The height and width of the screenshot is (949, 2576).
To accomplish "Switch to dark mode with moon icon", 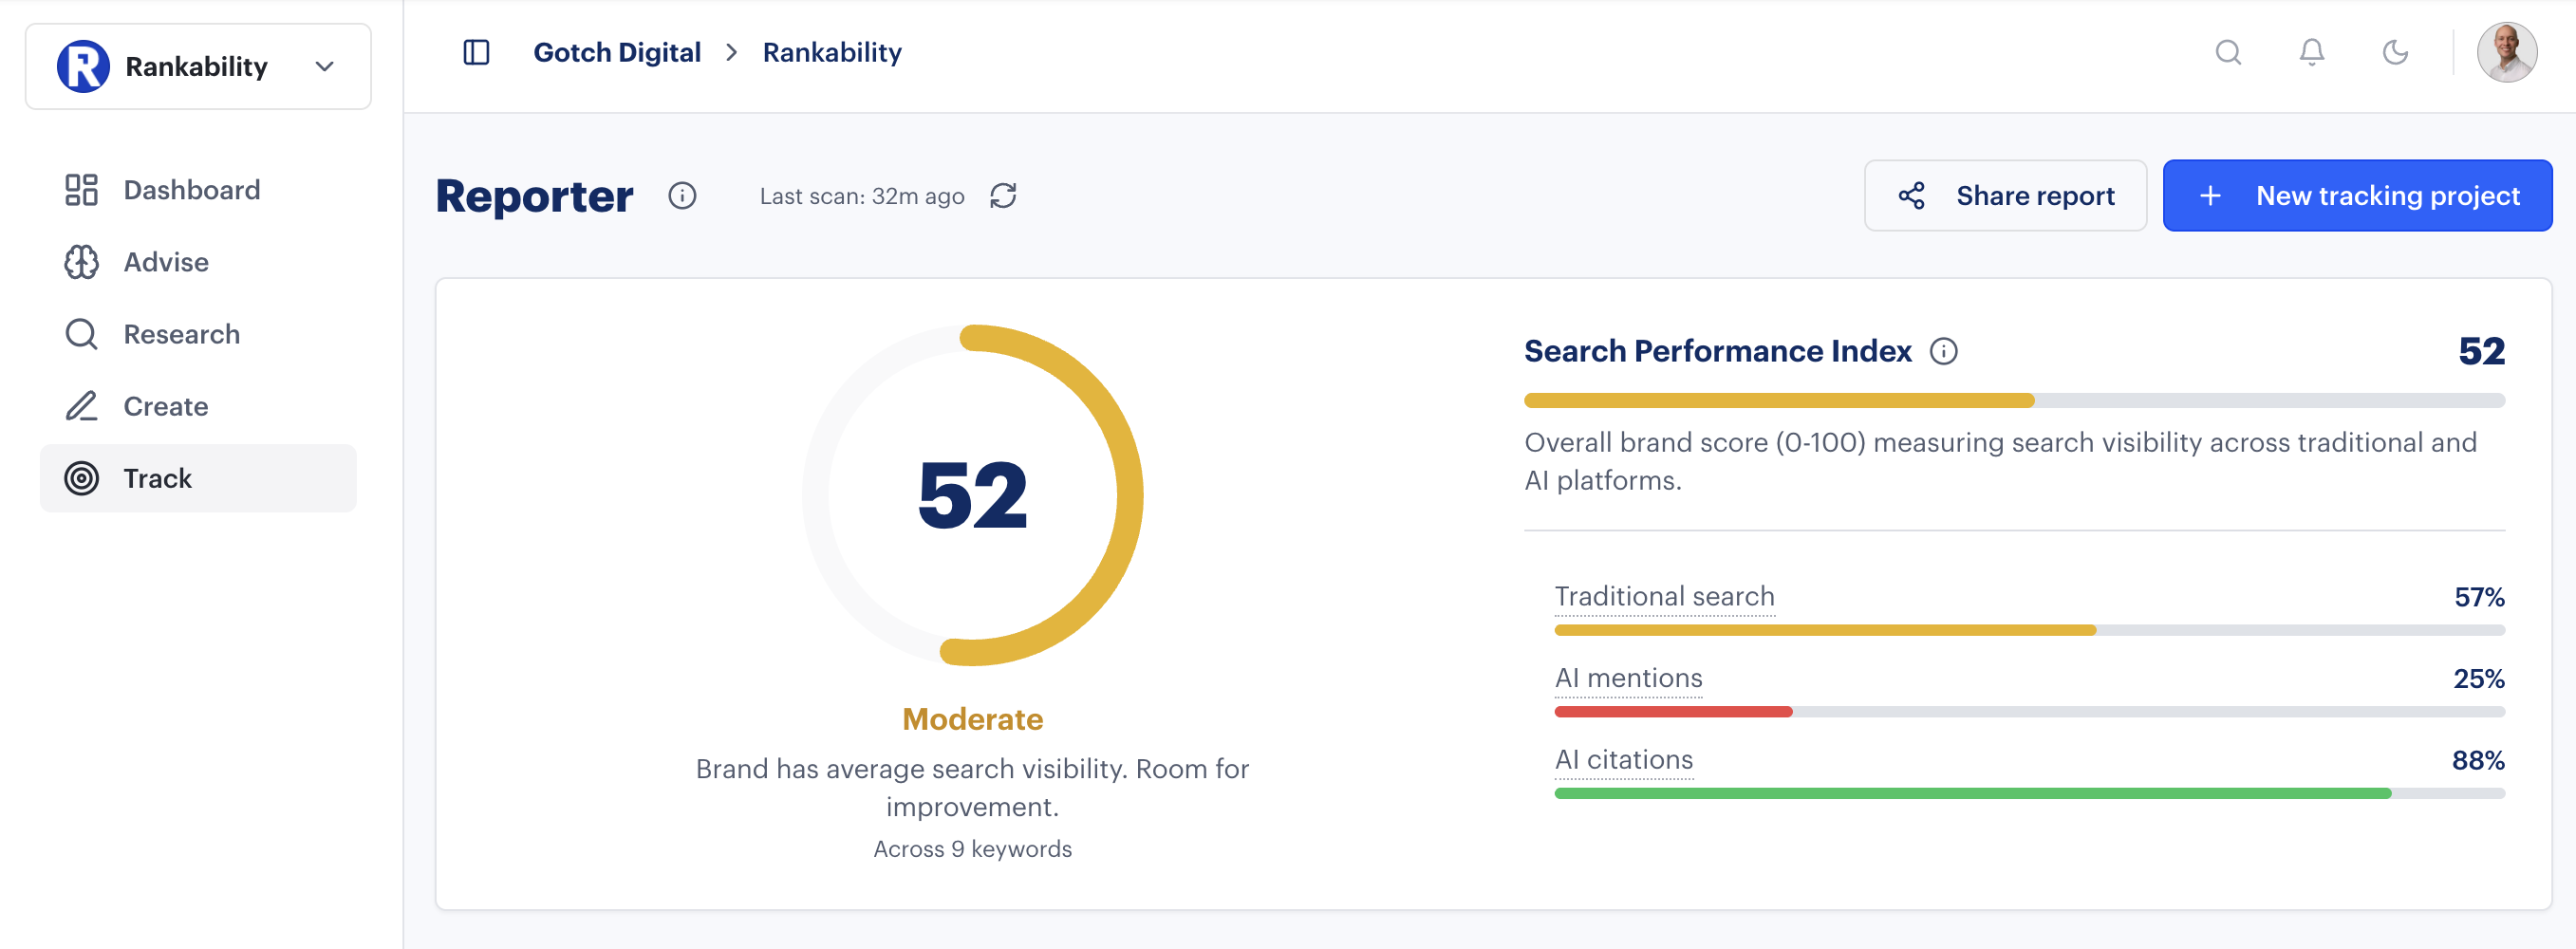I will tap(2395, 52).
